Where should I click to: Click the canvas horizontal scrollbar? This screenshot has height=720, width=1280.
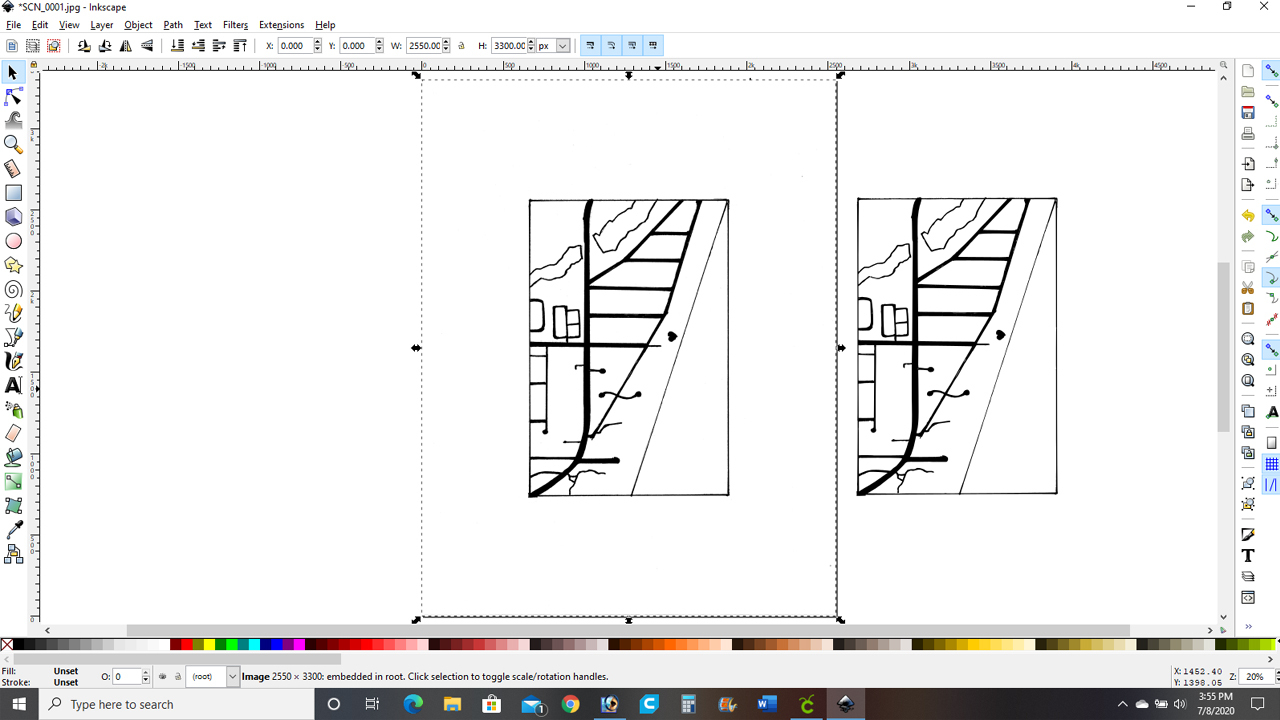click(629, 630)
